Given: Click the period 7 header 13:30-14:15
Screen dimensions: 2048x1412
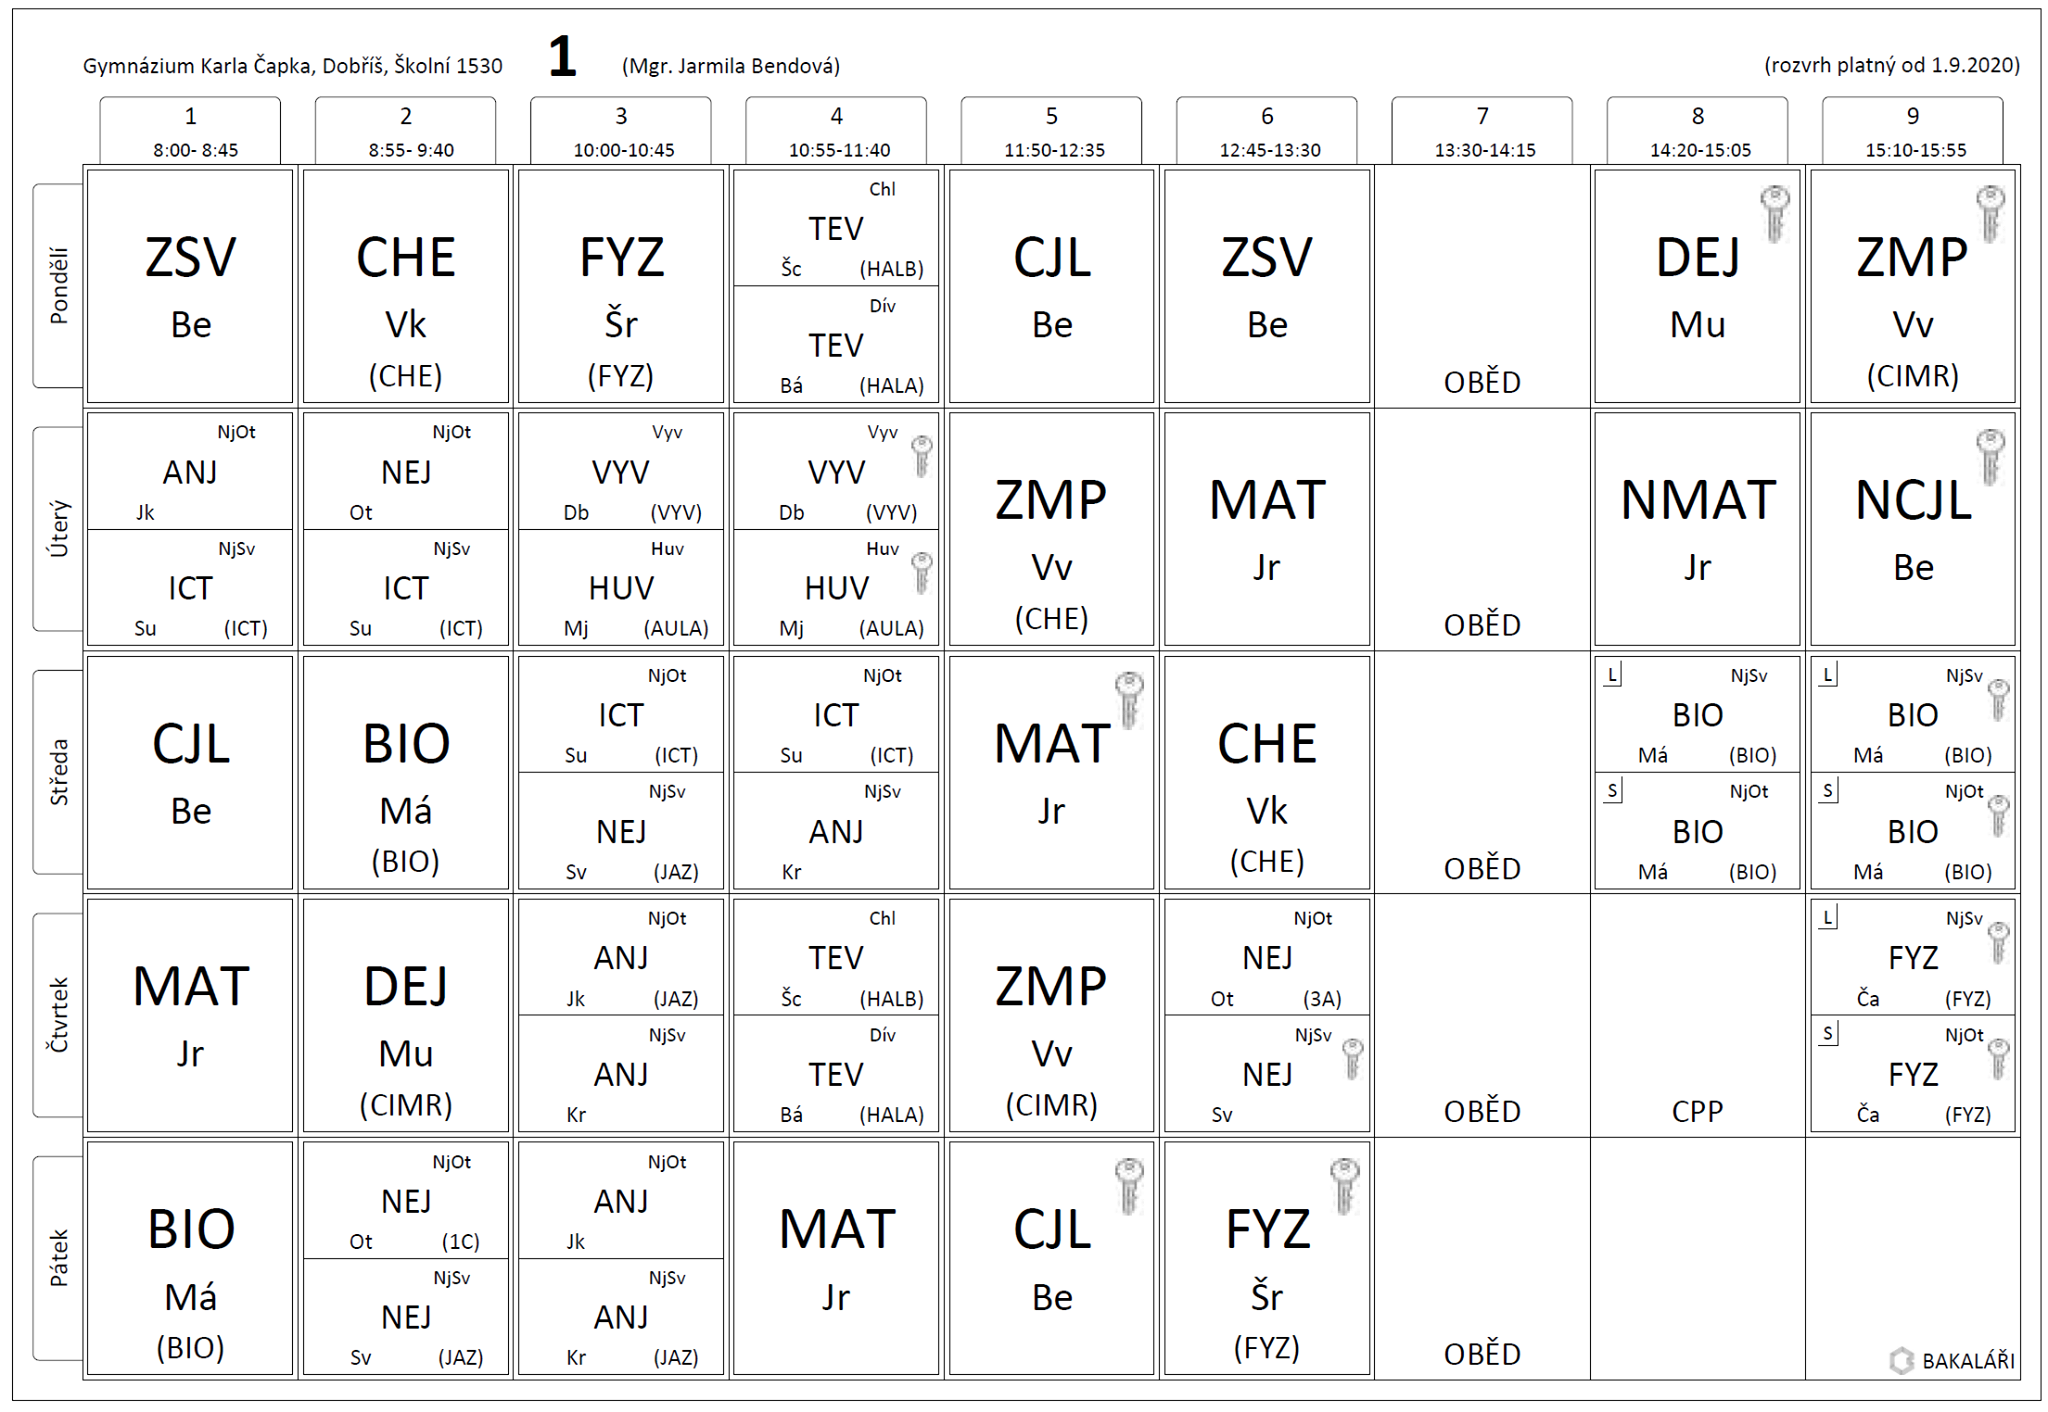Looking at the screenshot, I should pos(1482,131).
